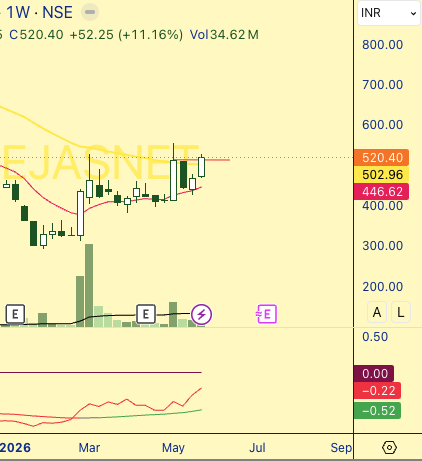
Task: Click the purple lightning bolt event icon
Action: pos(201,314)
